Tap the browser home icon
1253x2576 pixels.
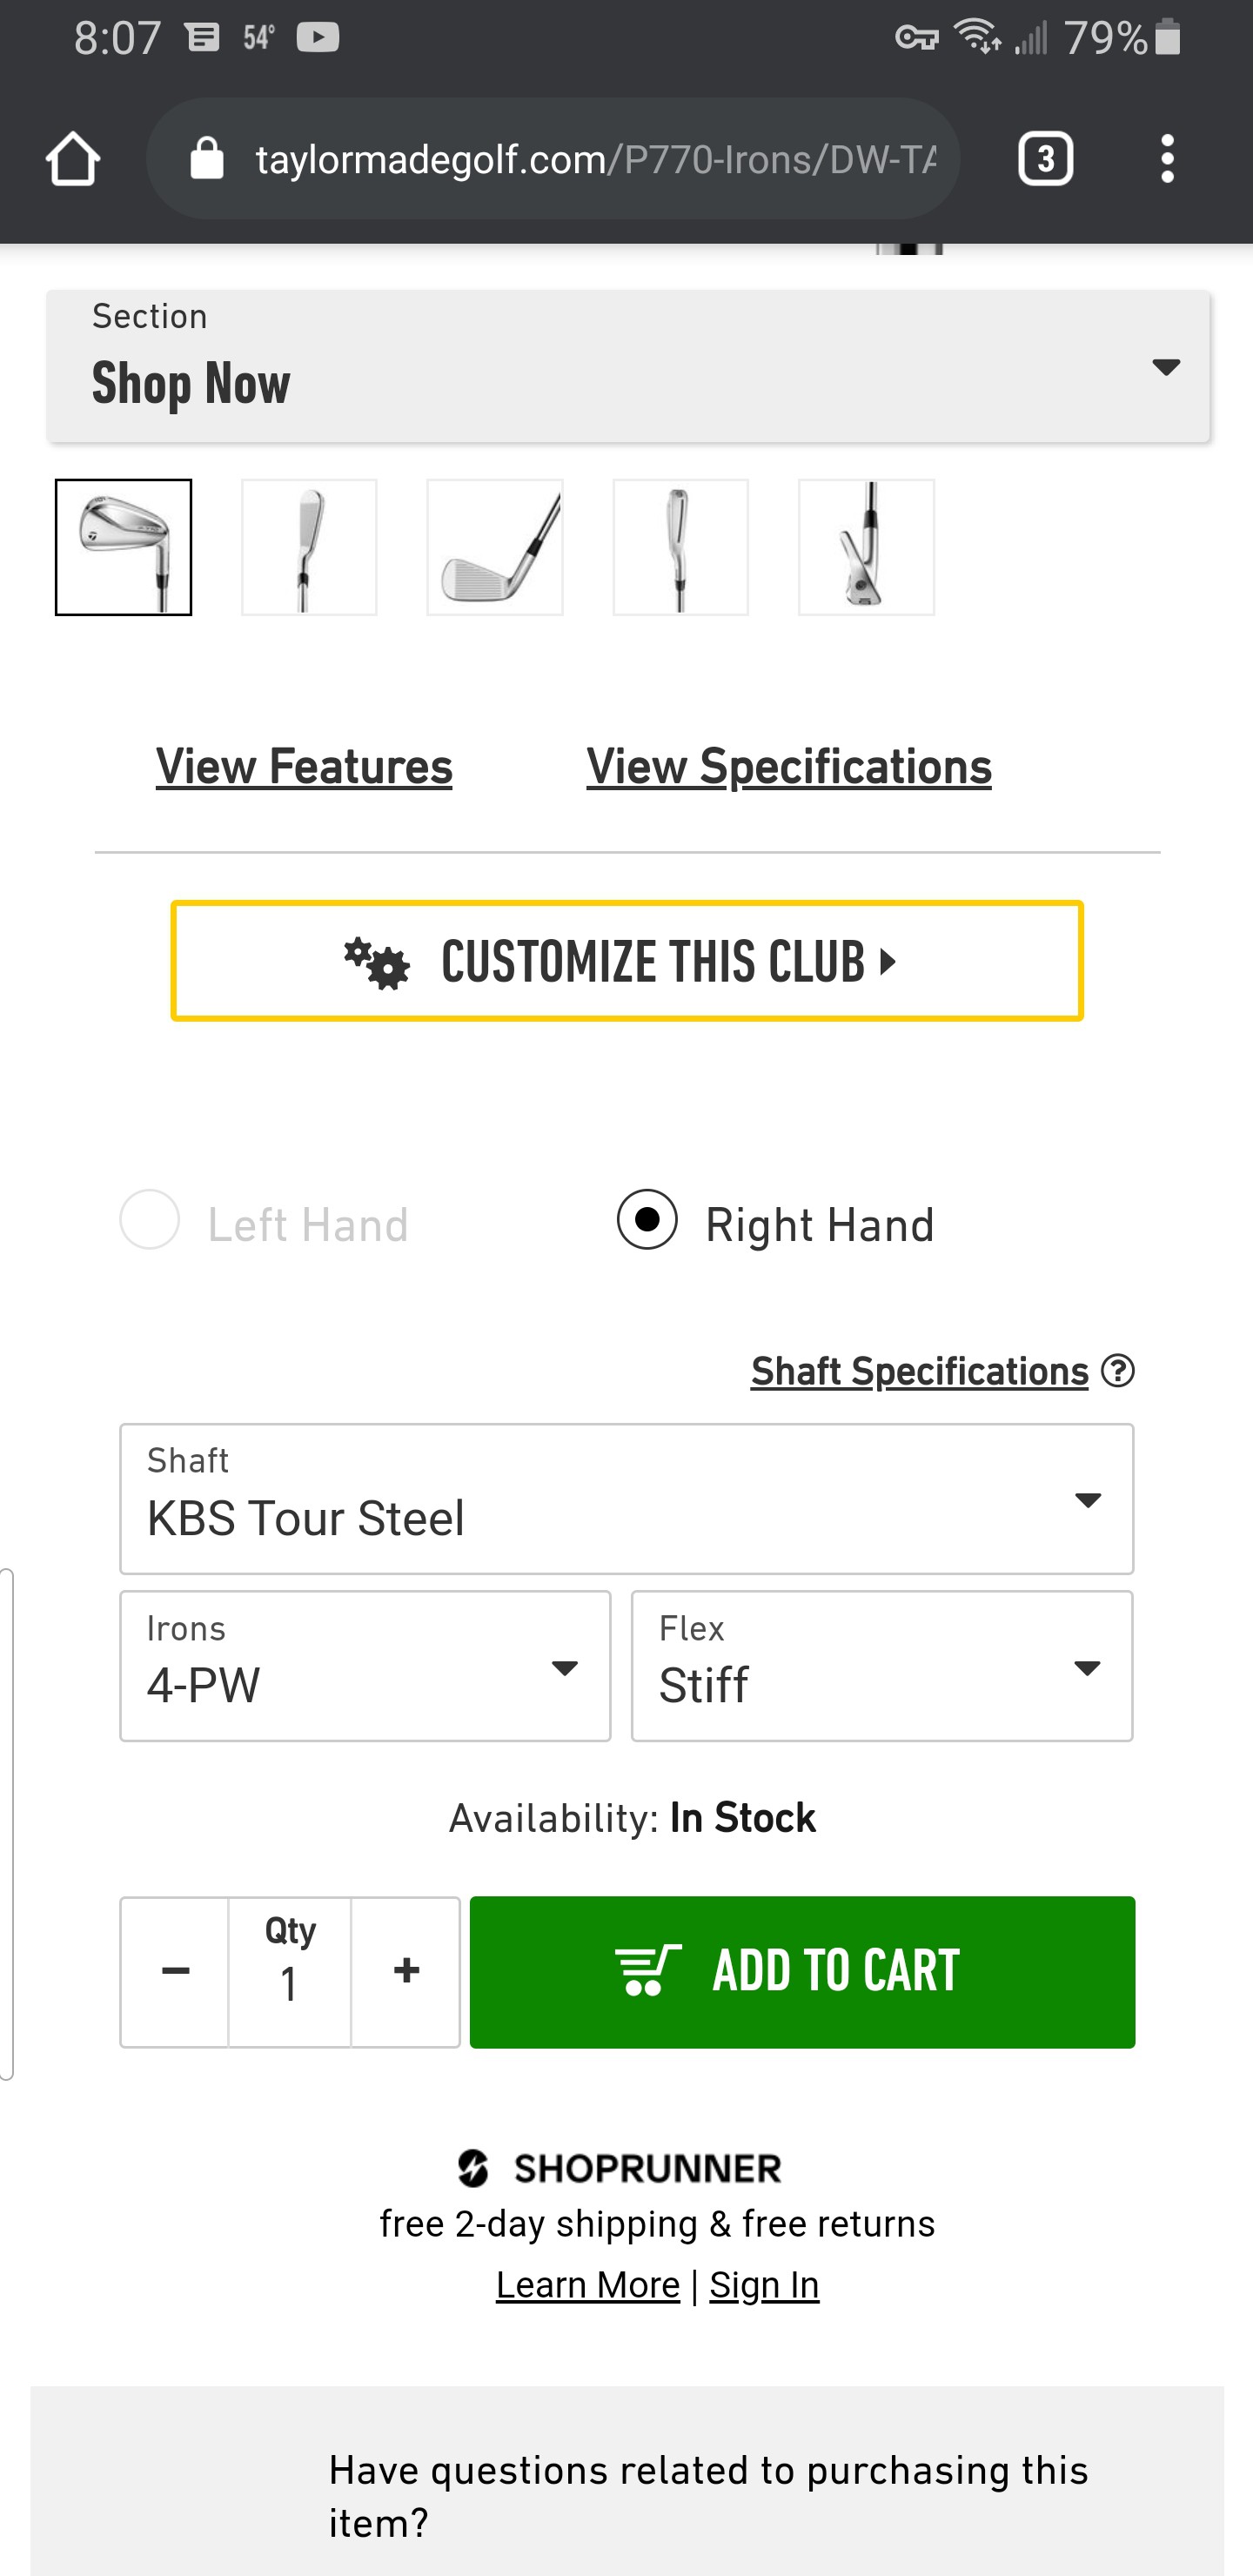(73, 159)
